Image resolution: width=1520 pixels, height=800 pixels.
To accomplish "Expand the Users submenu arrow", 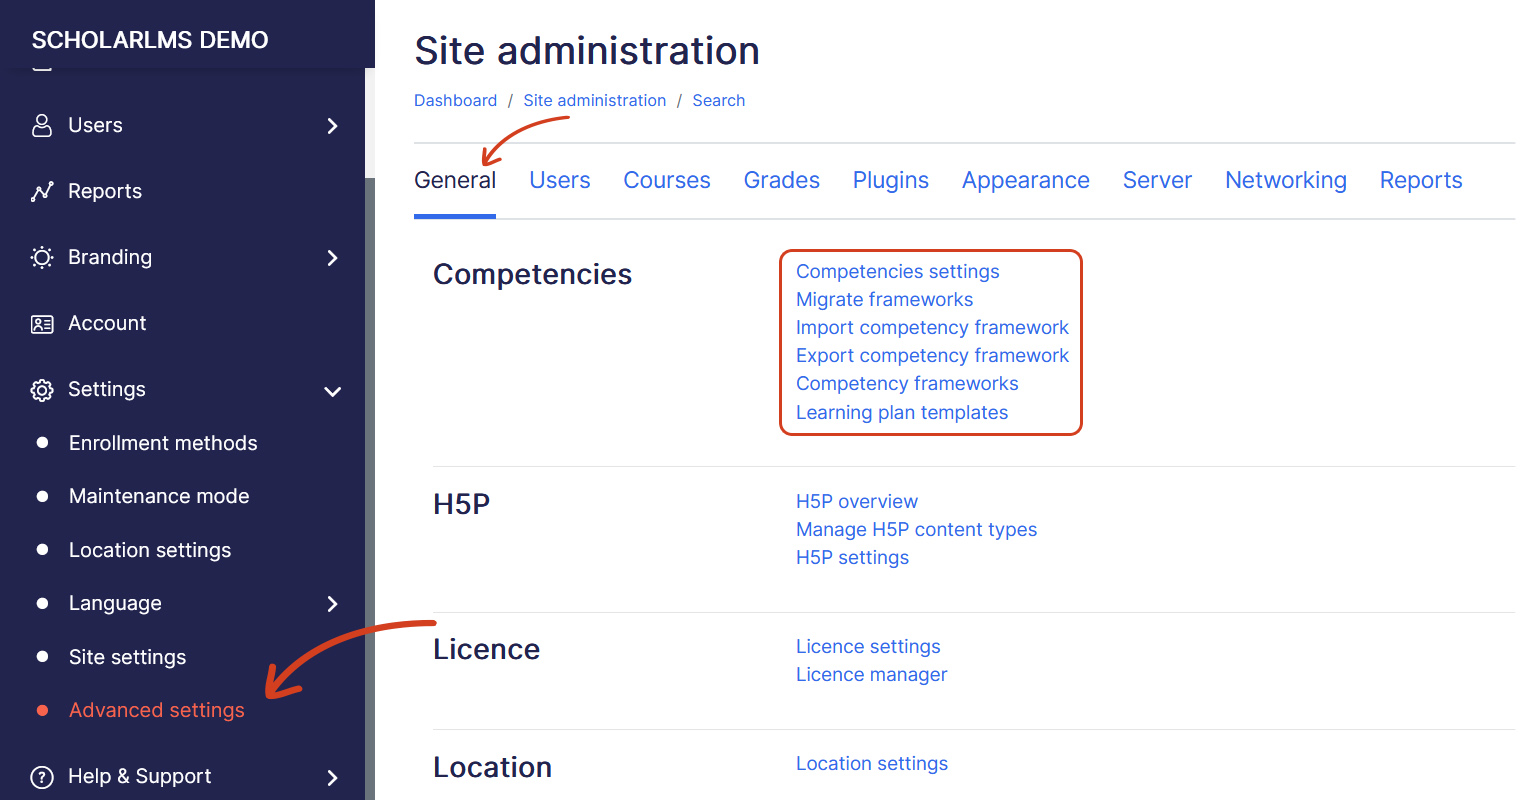I will 333,126.
